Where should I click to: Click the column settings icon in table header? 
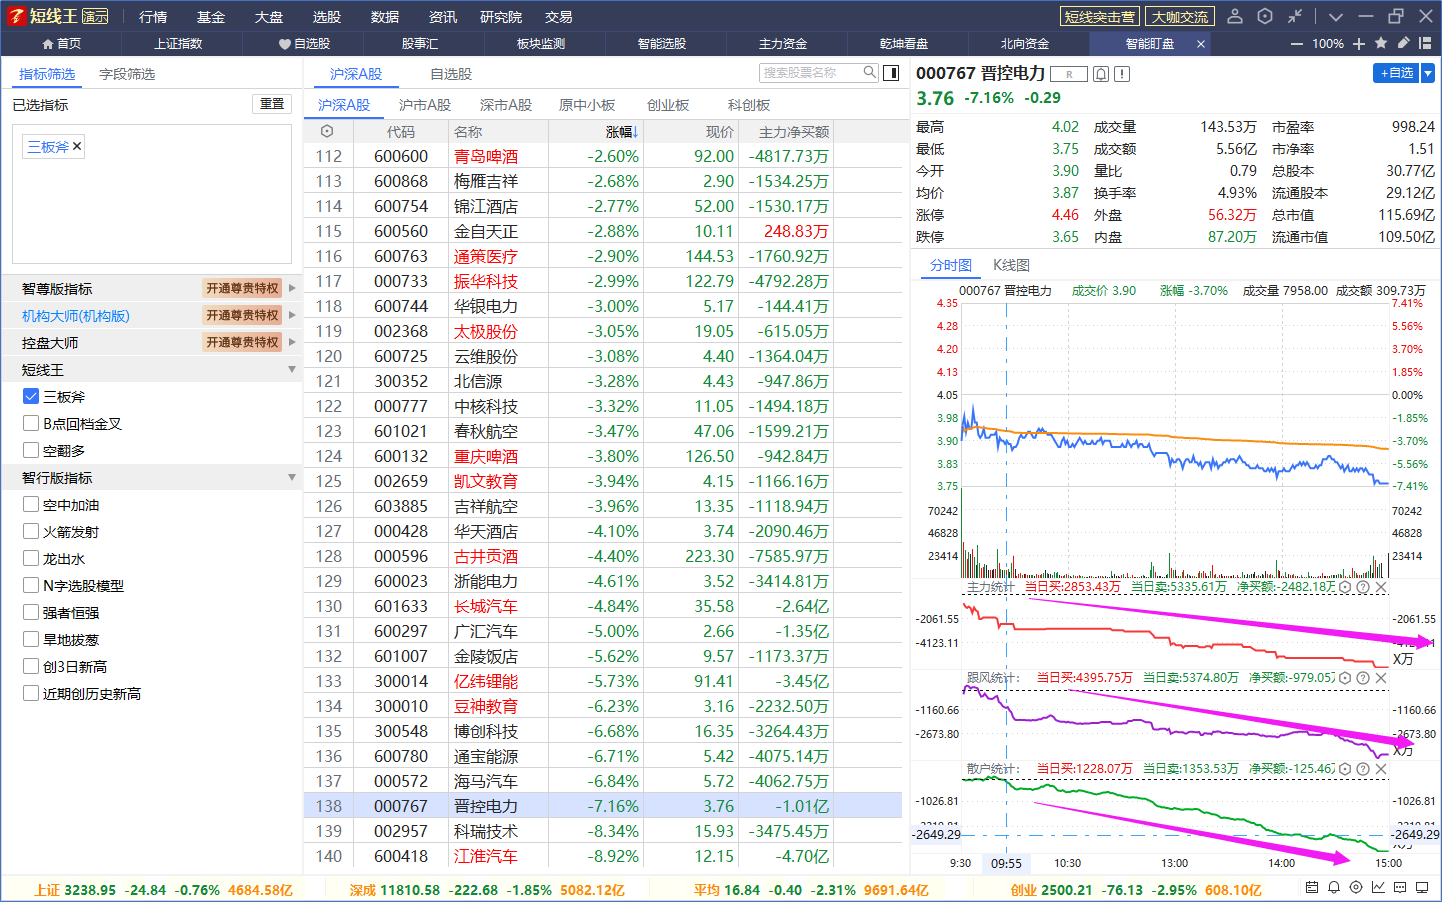[327, 131]
